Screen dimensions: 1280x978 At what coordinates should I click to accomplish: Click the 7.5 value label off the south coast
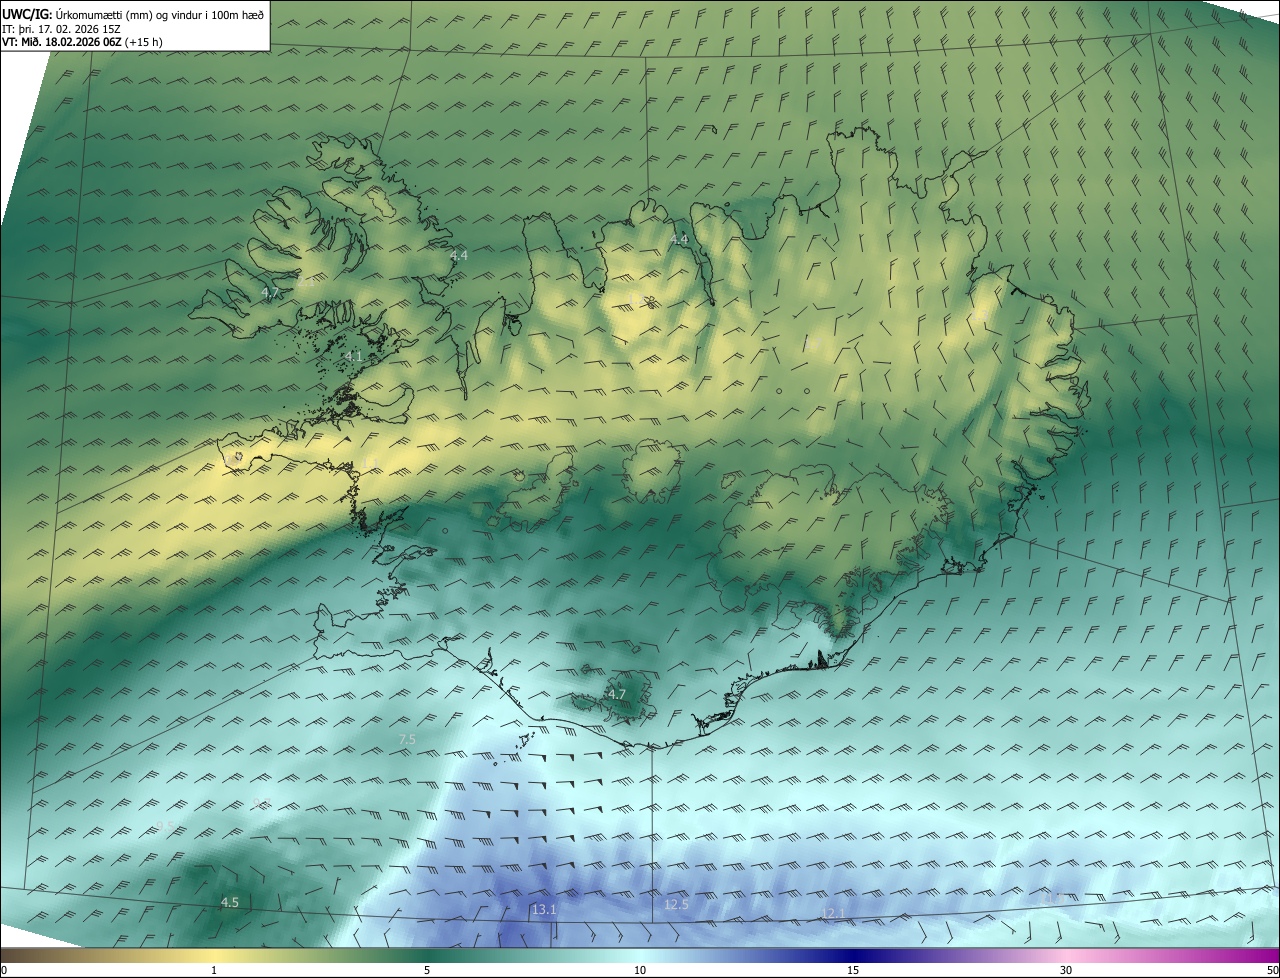coord(407,739)
